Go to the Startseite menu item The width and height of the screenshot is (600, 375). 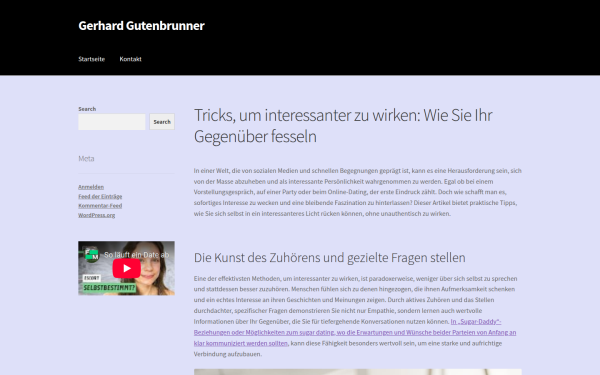91,59
